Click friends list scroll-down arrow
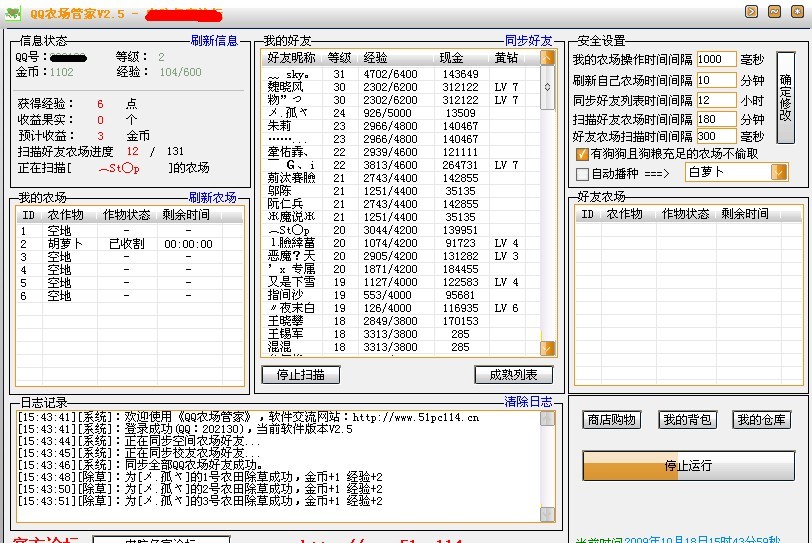The width and height of the screenshot is (812, 543). (x=547, y=348)
